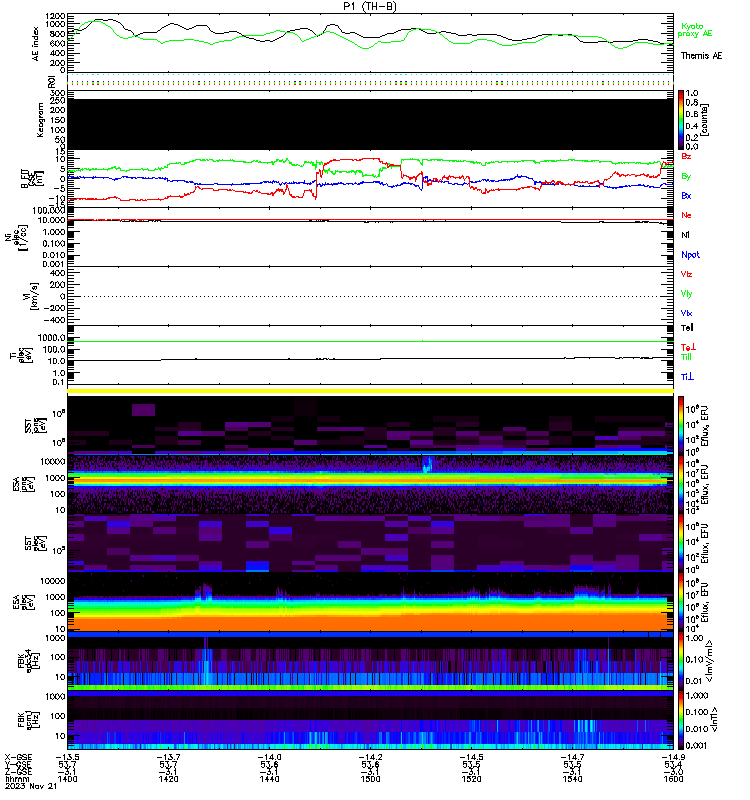
Task: Select the blue "Ti⊥" temperature legend label
Action: click(687, 377)
